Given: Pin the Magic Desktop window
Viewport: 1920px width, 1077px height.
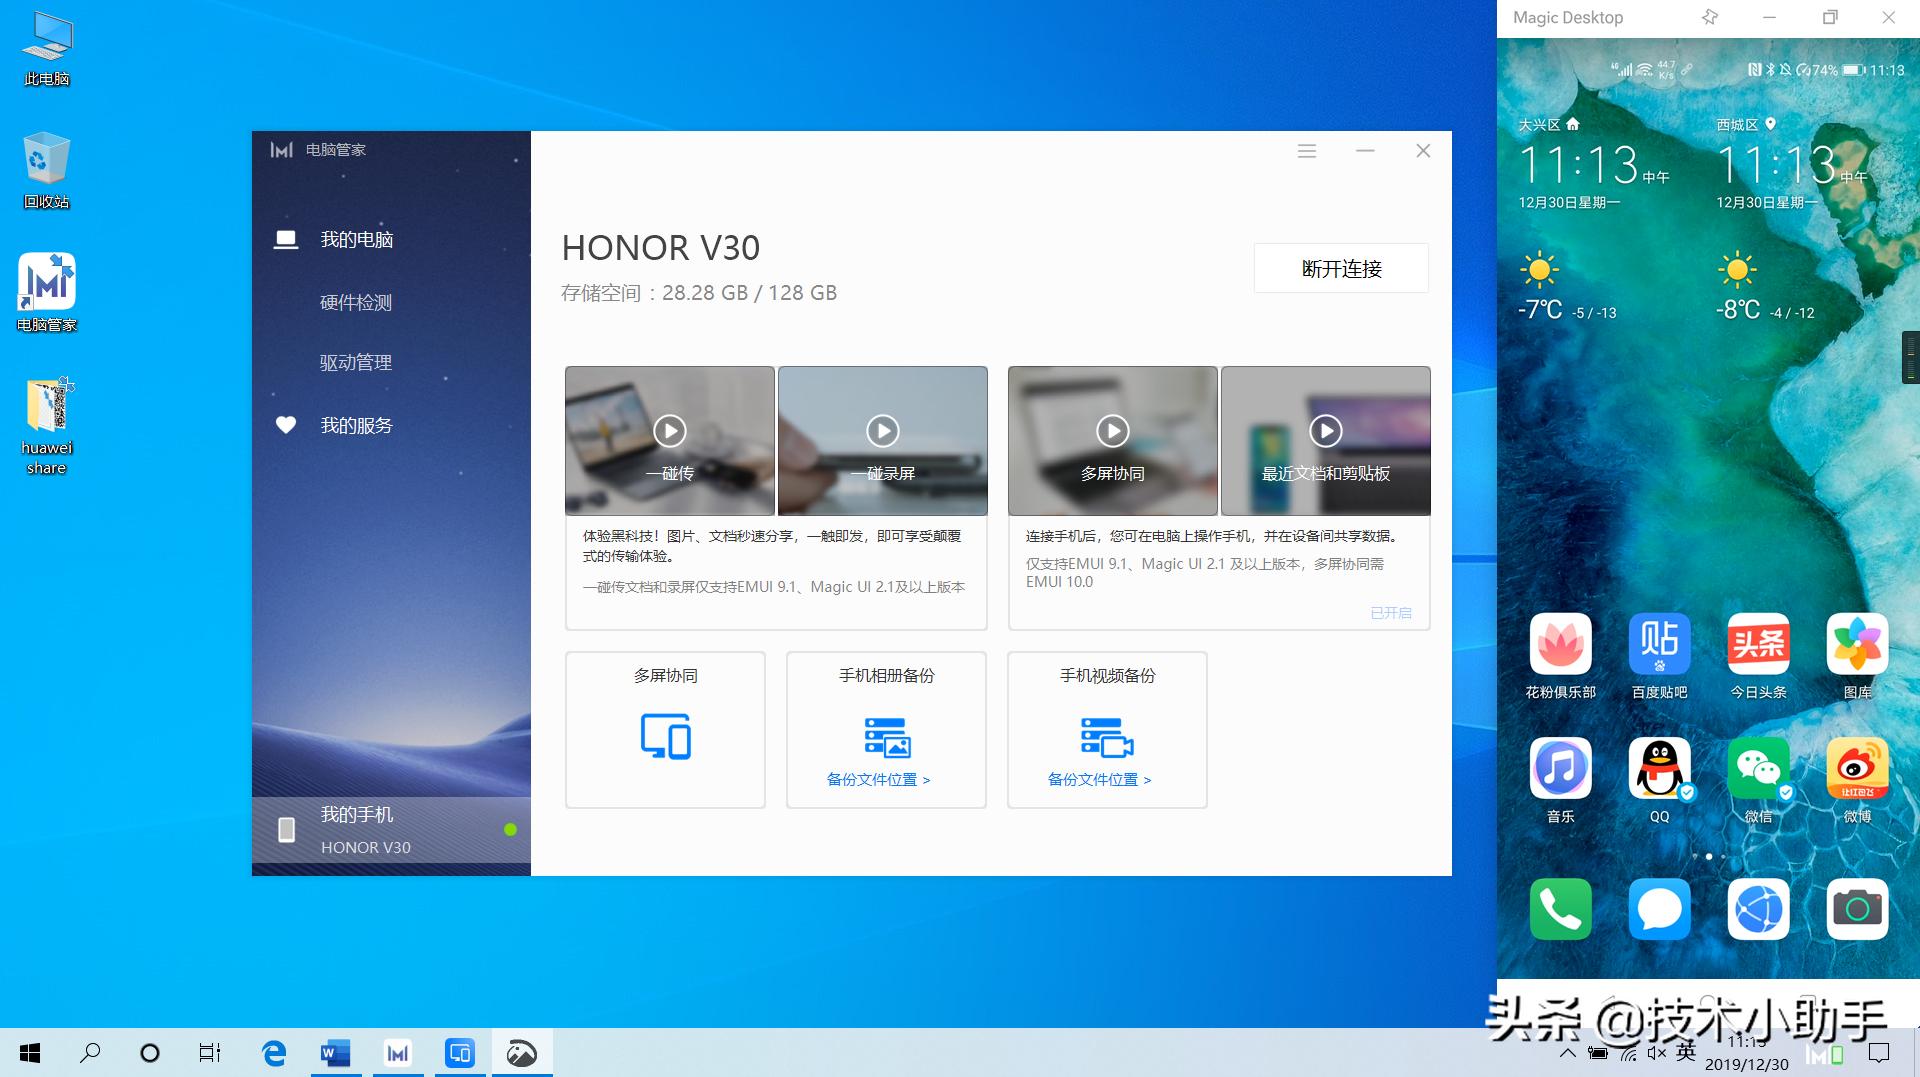Looking at the screenshot, I should (x=1709, y=18).
